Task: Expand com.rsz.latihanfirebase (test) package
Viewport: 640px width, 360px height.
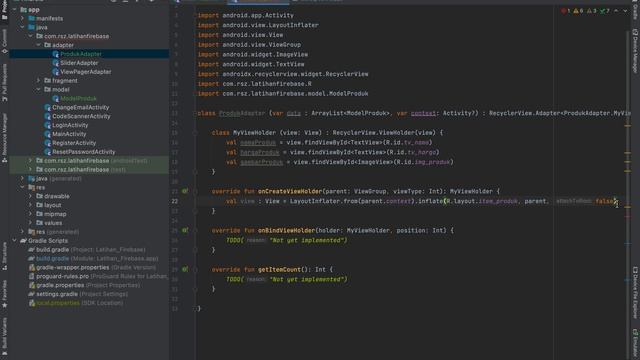Action: click(31, 170)
